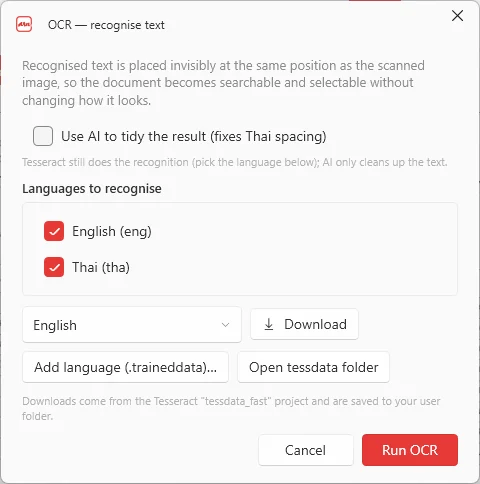Start recognition with Run OCR
Image resolution: width=480 pixels, height=484 pixels.
coord(410,450)
